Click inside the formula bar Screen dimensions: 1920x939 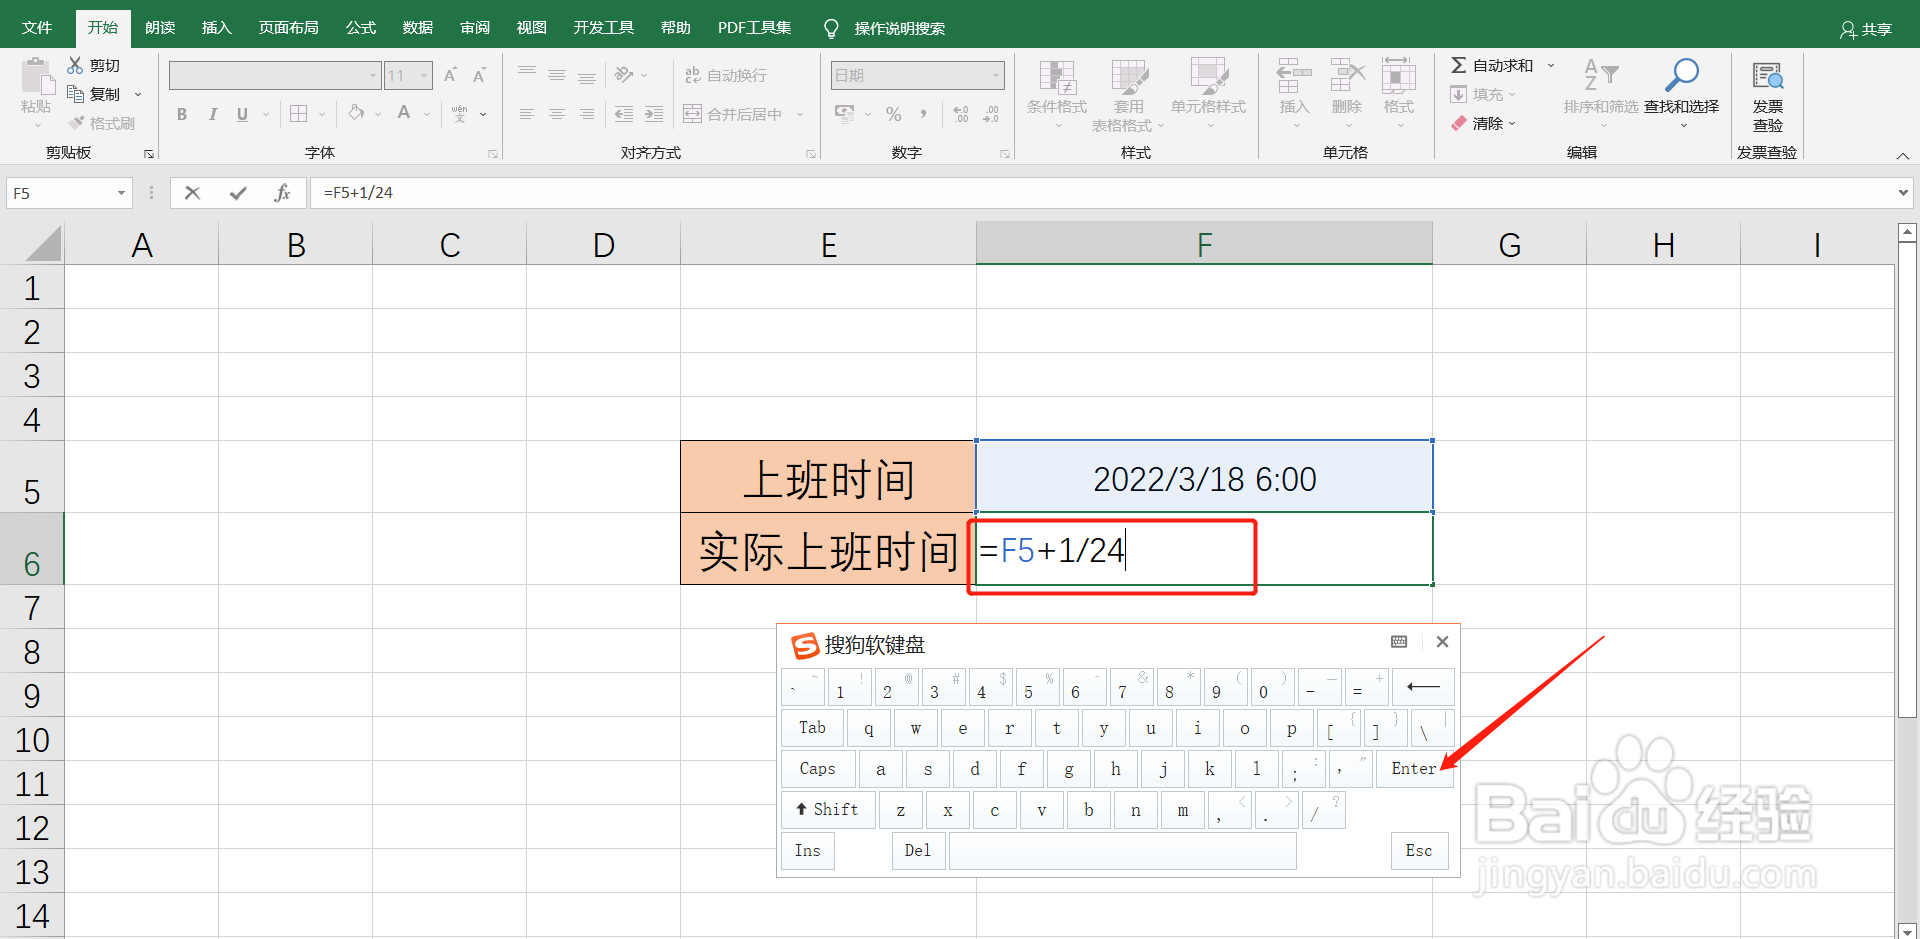pyautogui.click(x=700, y=192)
